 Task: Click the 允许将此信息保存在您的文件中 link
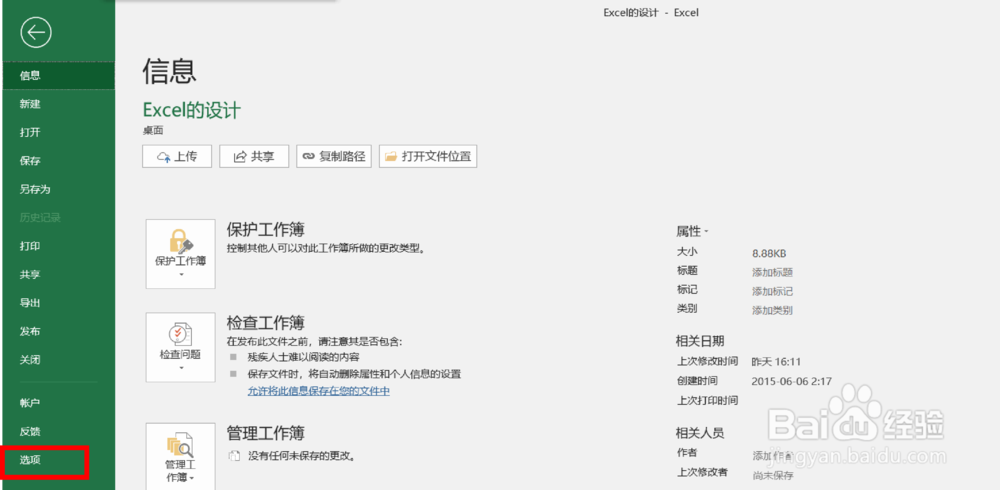pyautogui.click(x=319, y=390)
